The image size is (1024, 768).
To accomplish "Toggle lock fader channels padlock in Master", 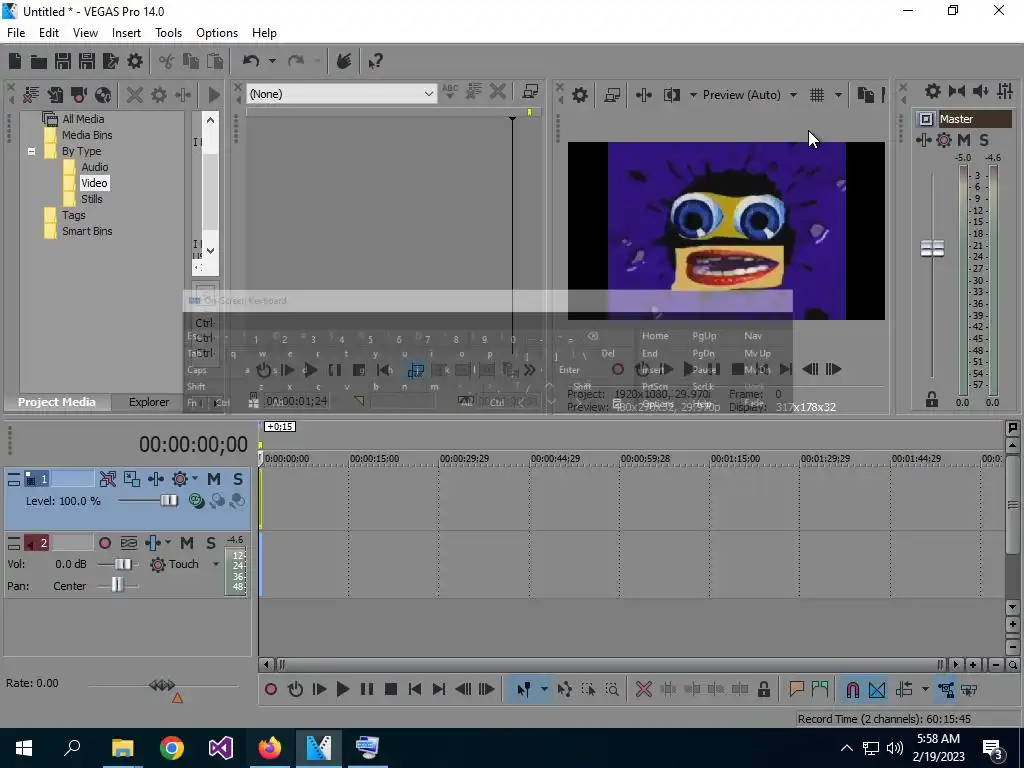I will point(932,400).
